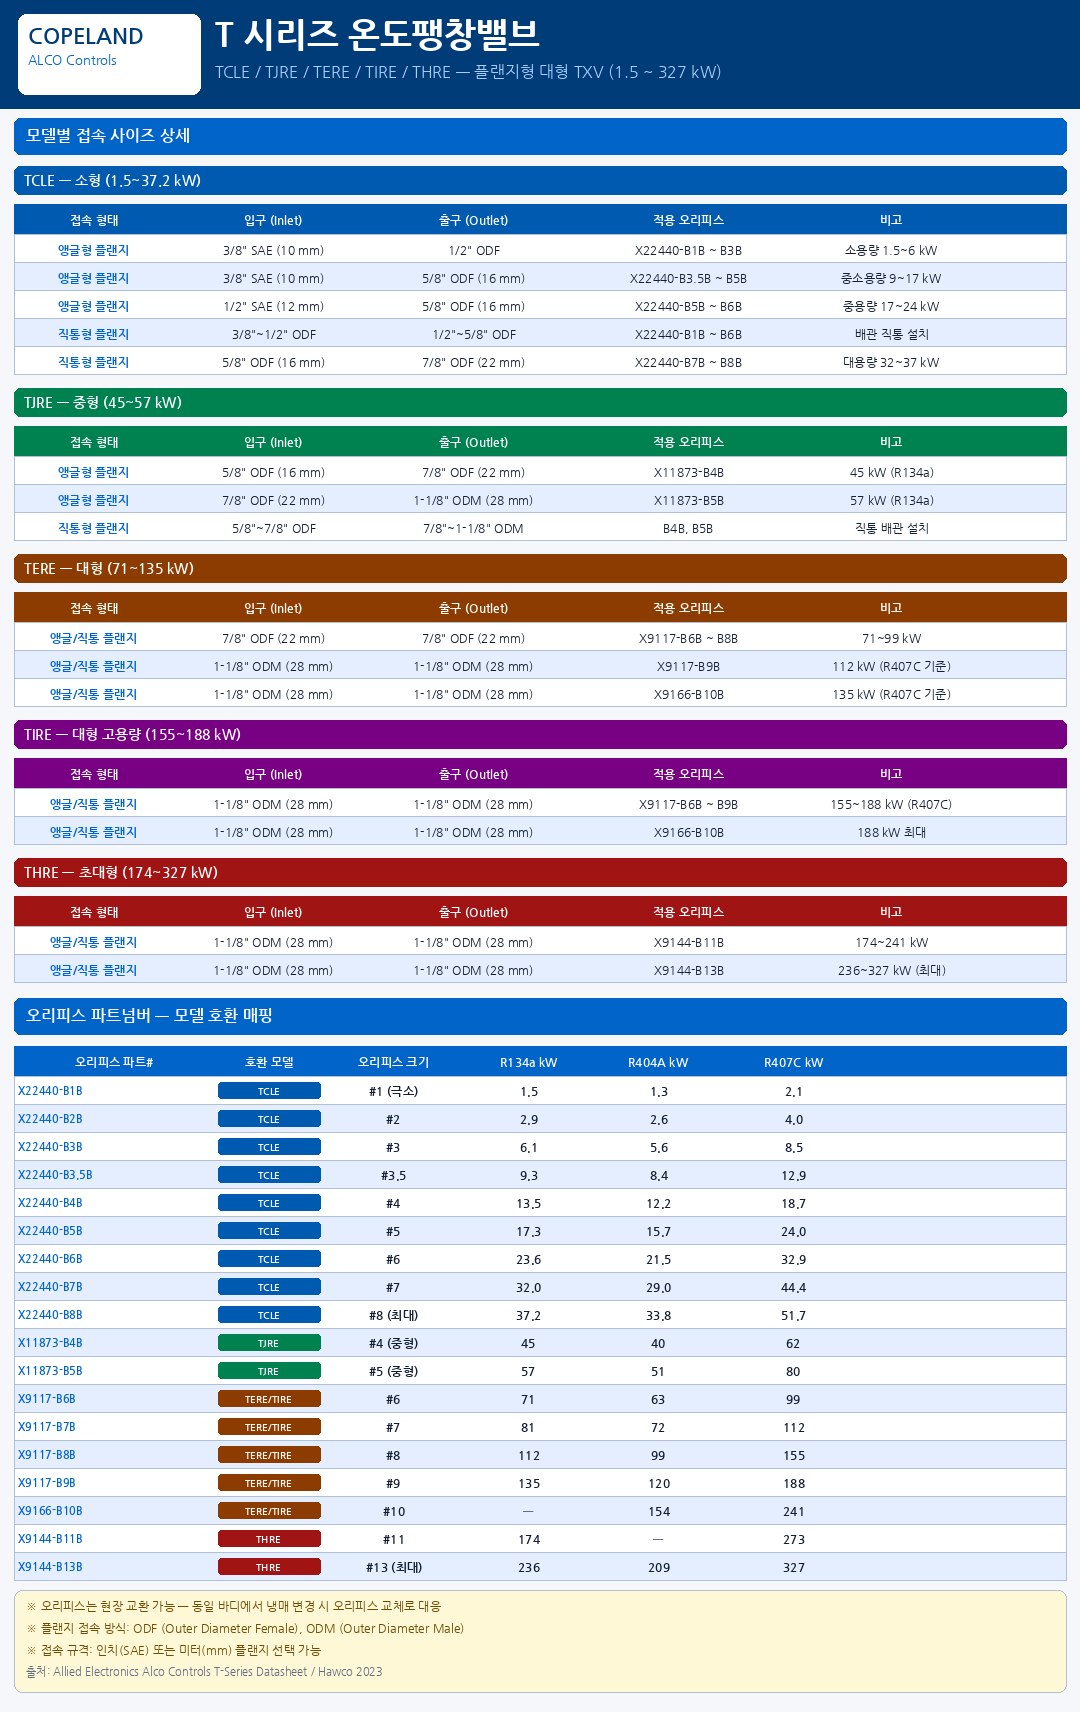Open the X9117-B6B part number link
This screenshot has width=1080, height=1712.
(x=47, y=1399)
